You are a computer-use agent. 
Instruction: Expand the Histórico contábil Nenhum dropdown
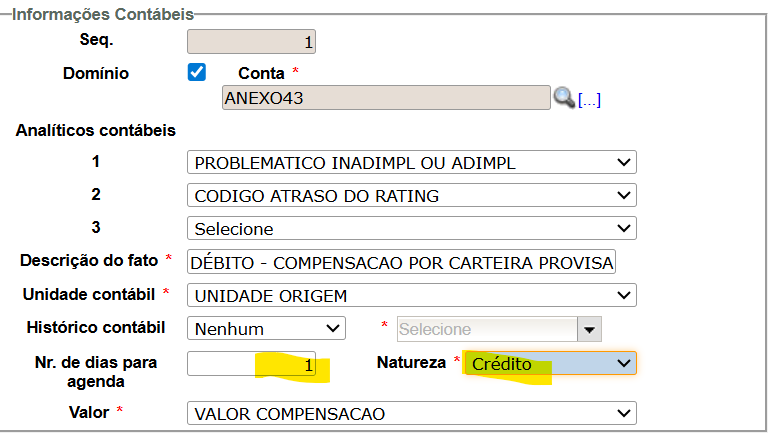coord(266,328)
